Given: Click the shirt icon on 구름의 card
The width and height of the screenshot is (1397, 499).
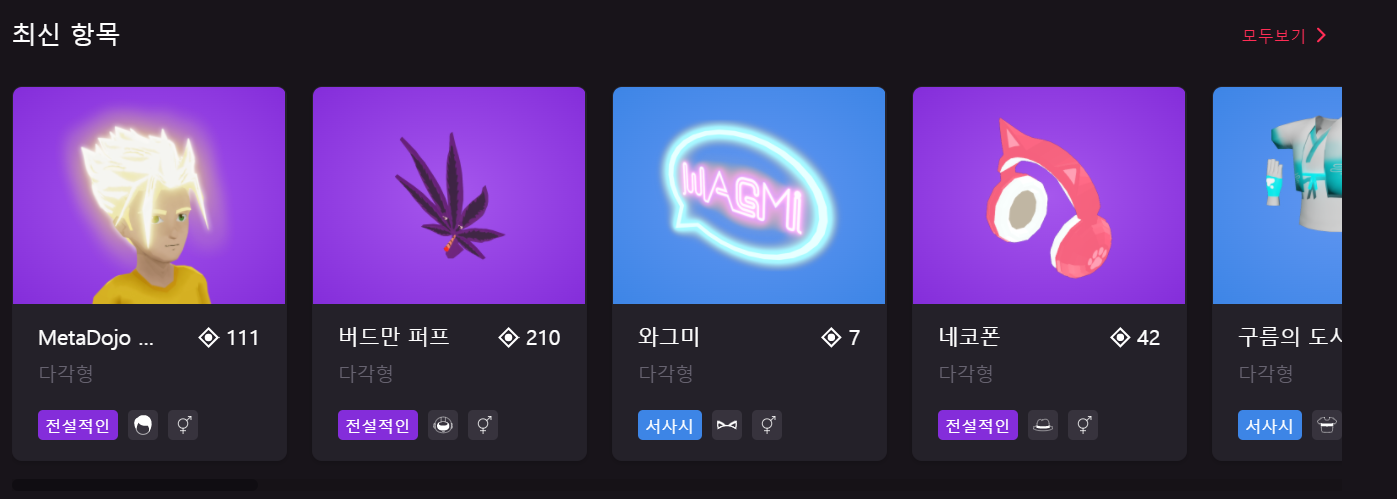Looking at the screenshot, I should pos(1327,425).
